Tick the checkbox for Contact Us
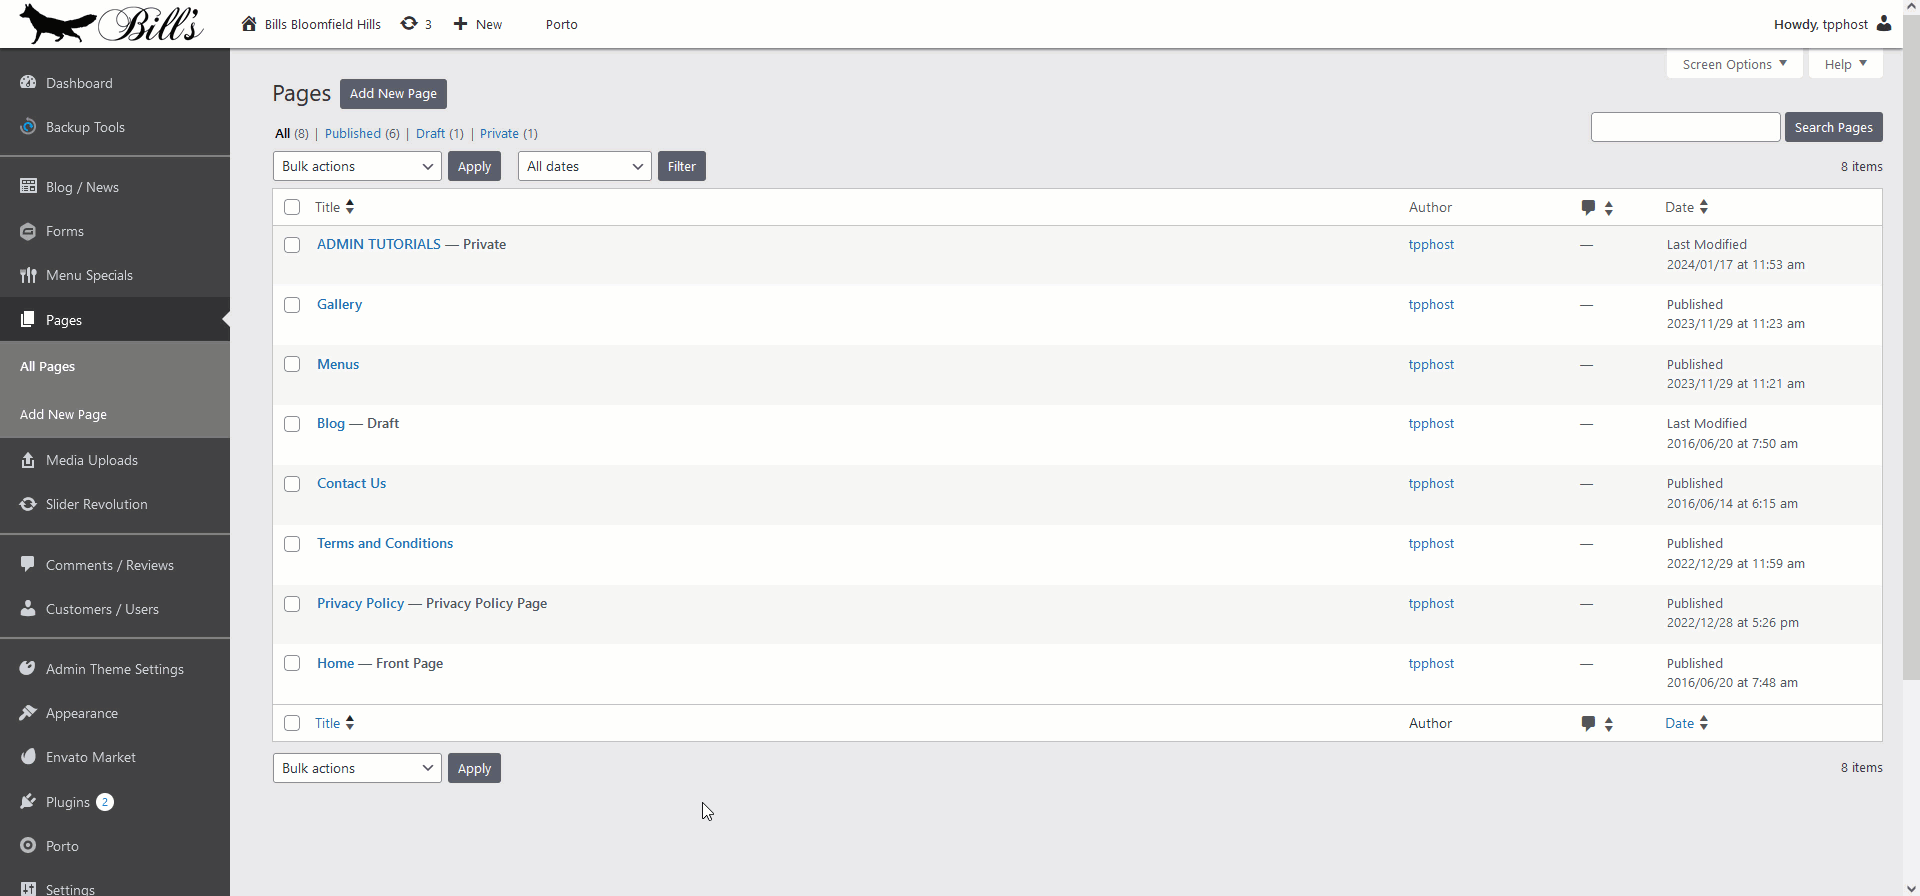Viewport: 1920px width, 896px height. click(x=292, y=484)
